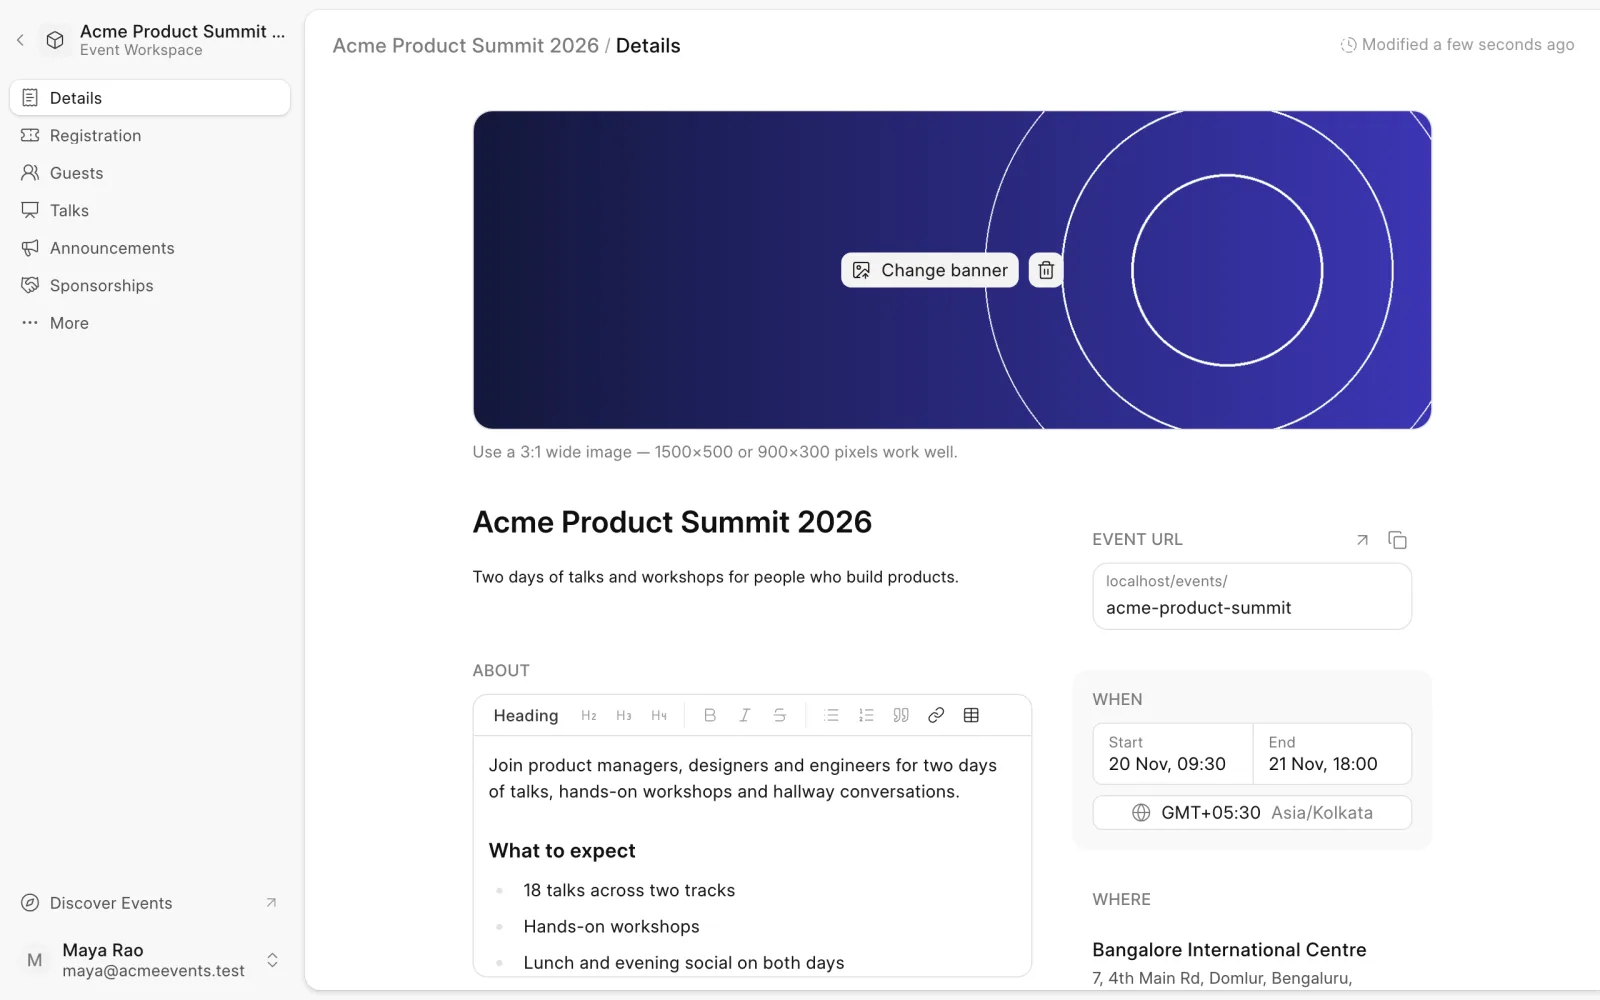Image resolution: width=1600 pixels, height=1000 pixels.
Task: Insert a blockquote
Action: (901, 715)
